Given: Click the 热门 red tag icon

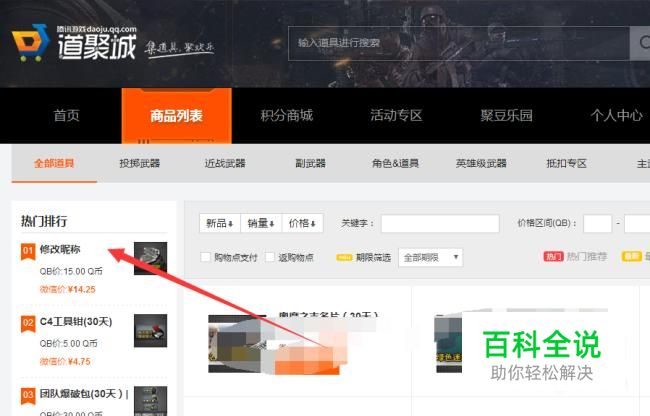Looking at the screenshot, I should click(553, 256).
